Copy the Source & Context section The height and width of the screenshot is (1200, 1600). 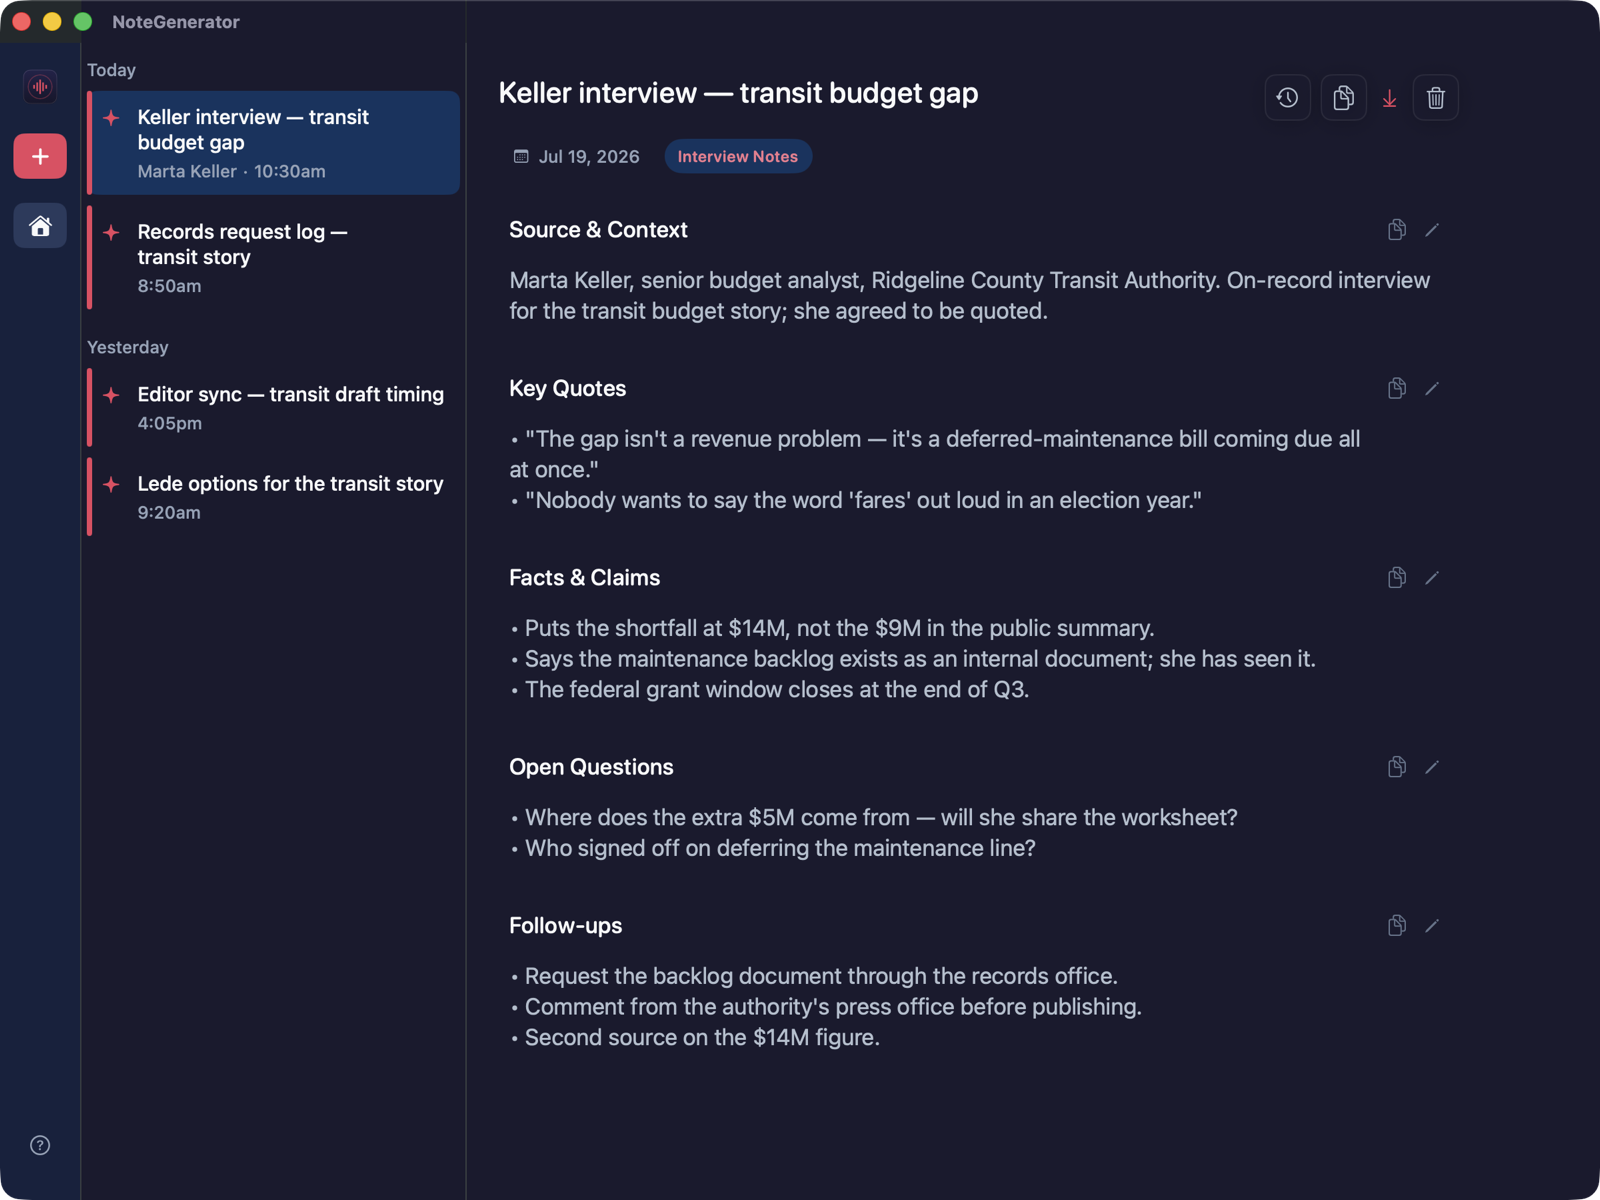1397,230
